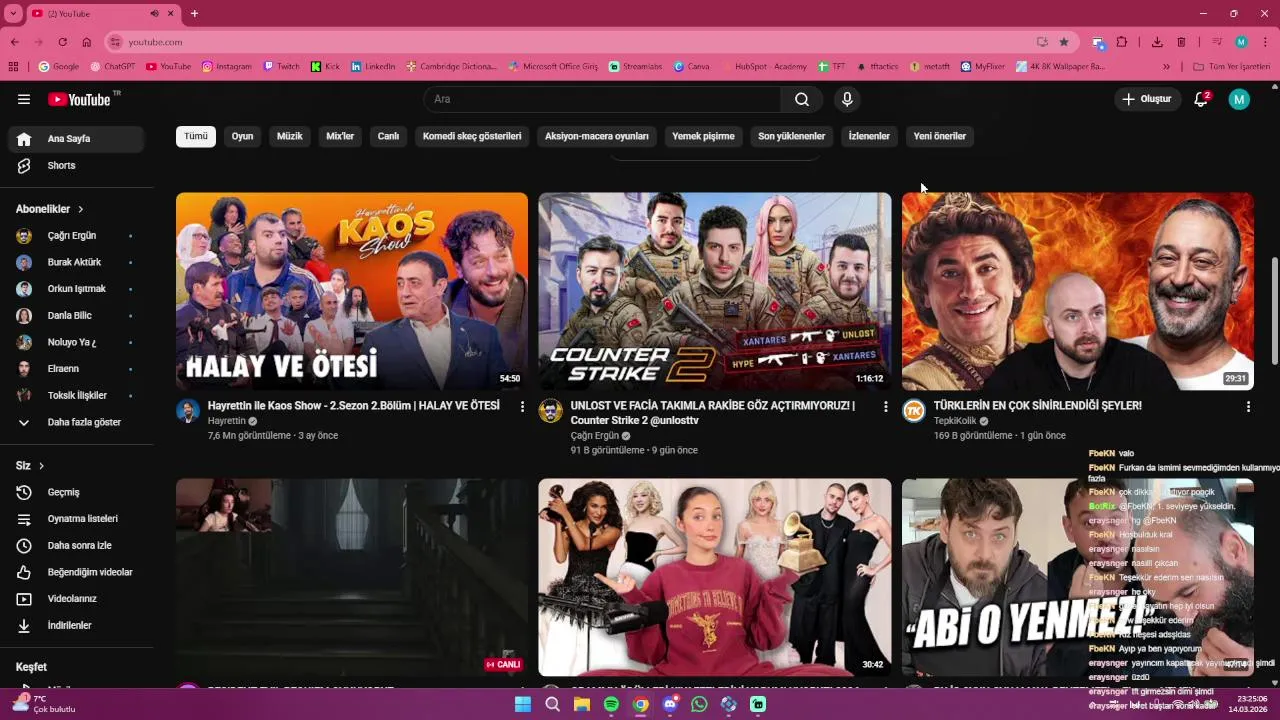Select the Mix'ler filter chip
Image resolution: width=1280 pixels, height=720 pixels.
[x=340, y=136]
